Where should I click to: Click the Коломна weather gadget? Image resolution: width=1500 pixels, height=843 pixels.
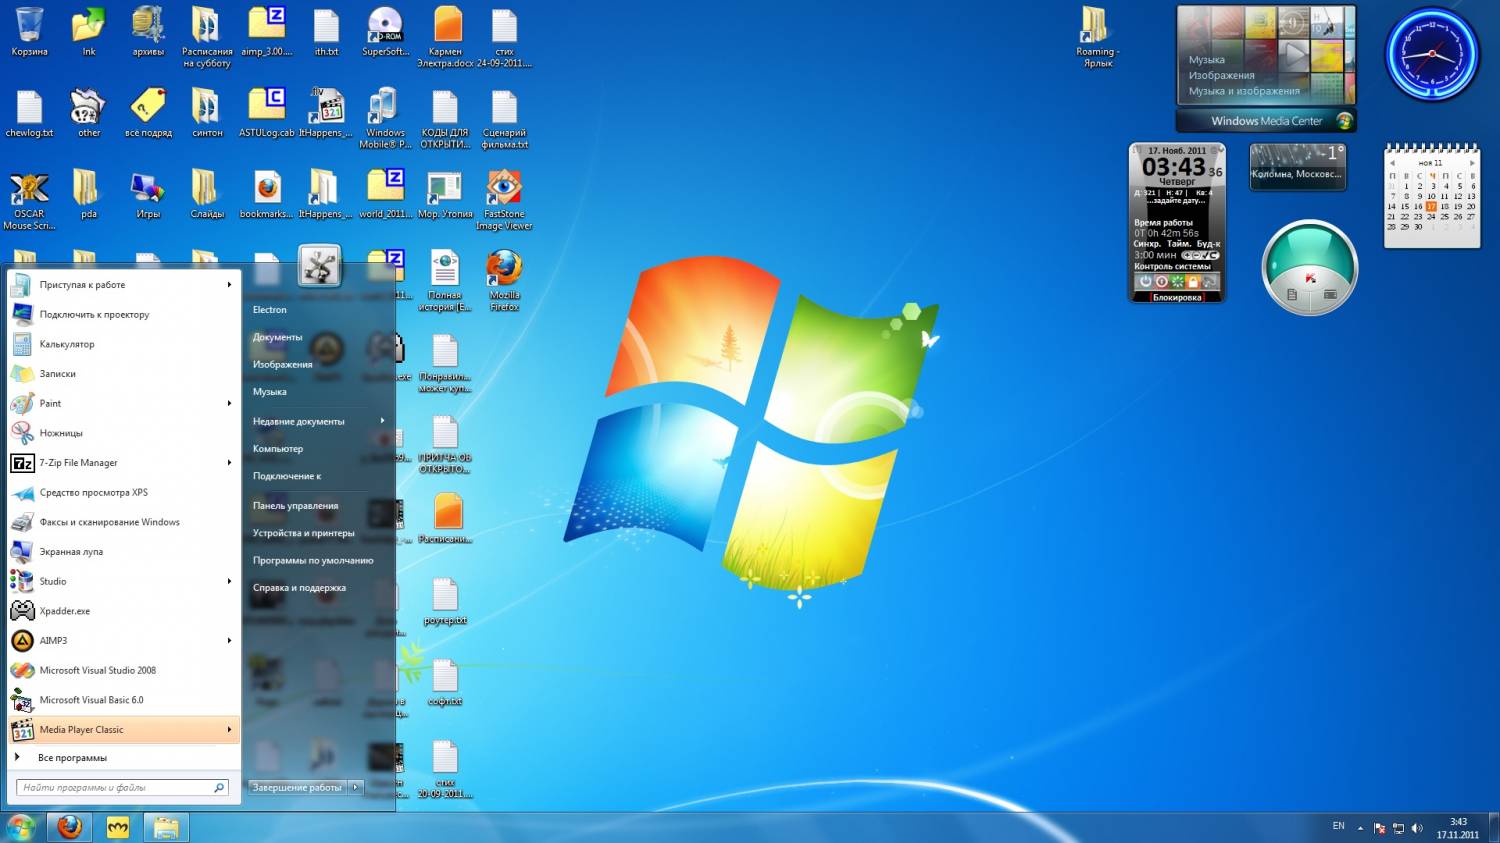coord(1297,166)
